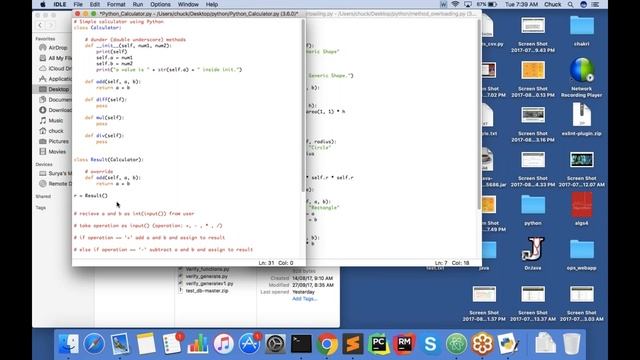Click the clock showing Tue 7:39 AM
Viewport: 640px width, 360px height.
pos(521,4)
